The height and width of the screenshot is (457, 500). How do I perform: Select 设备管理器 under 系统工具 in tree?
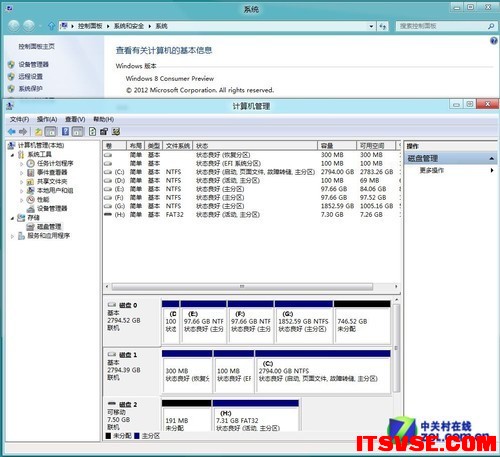coord(52,208)
